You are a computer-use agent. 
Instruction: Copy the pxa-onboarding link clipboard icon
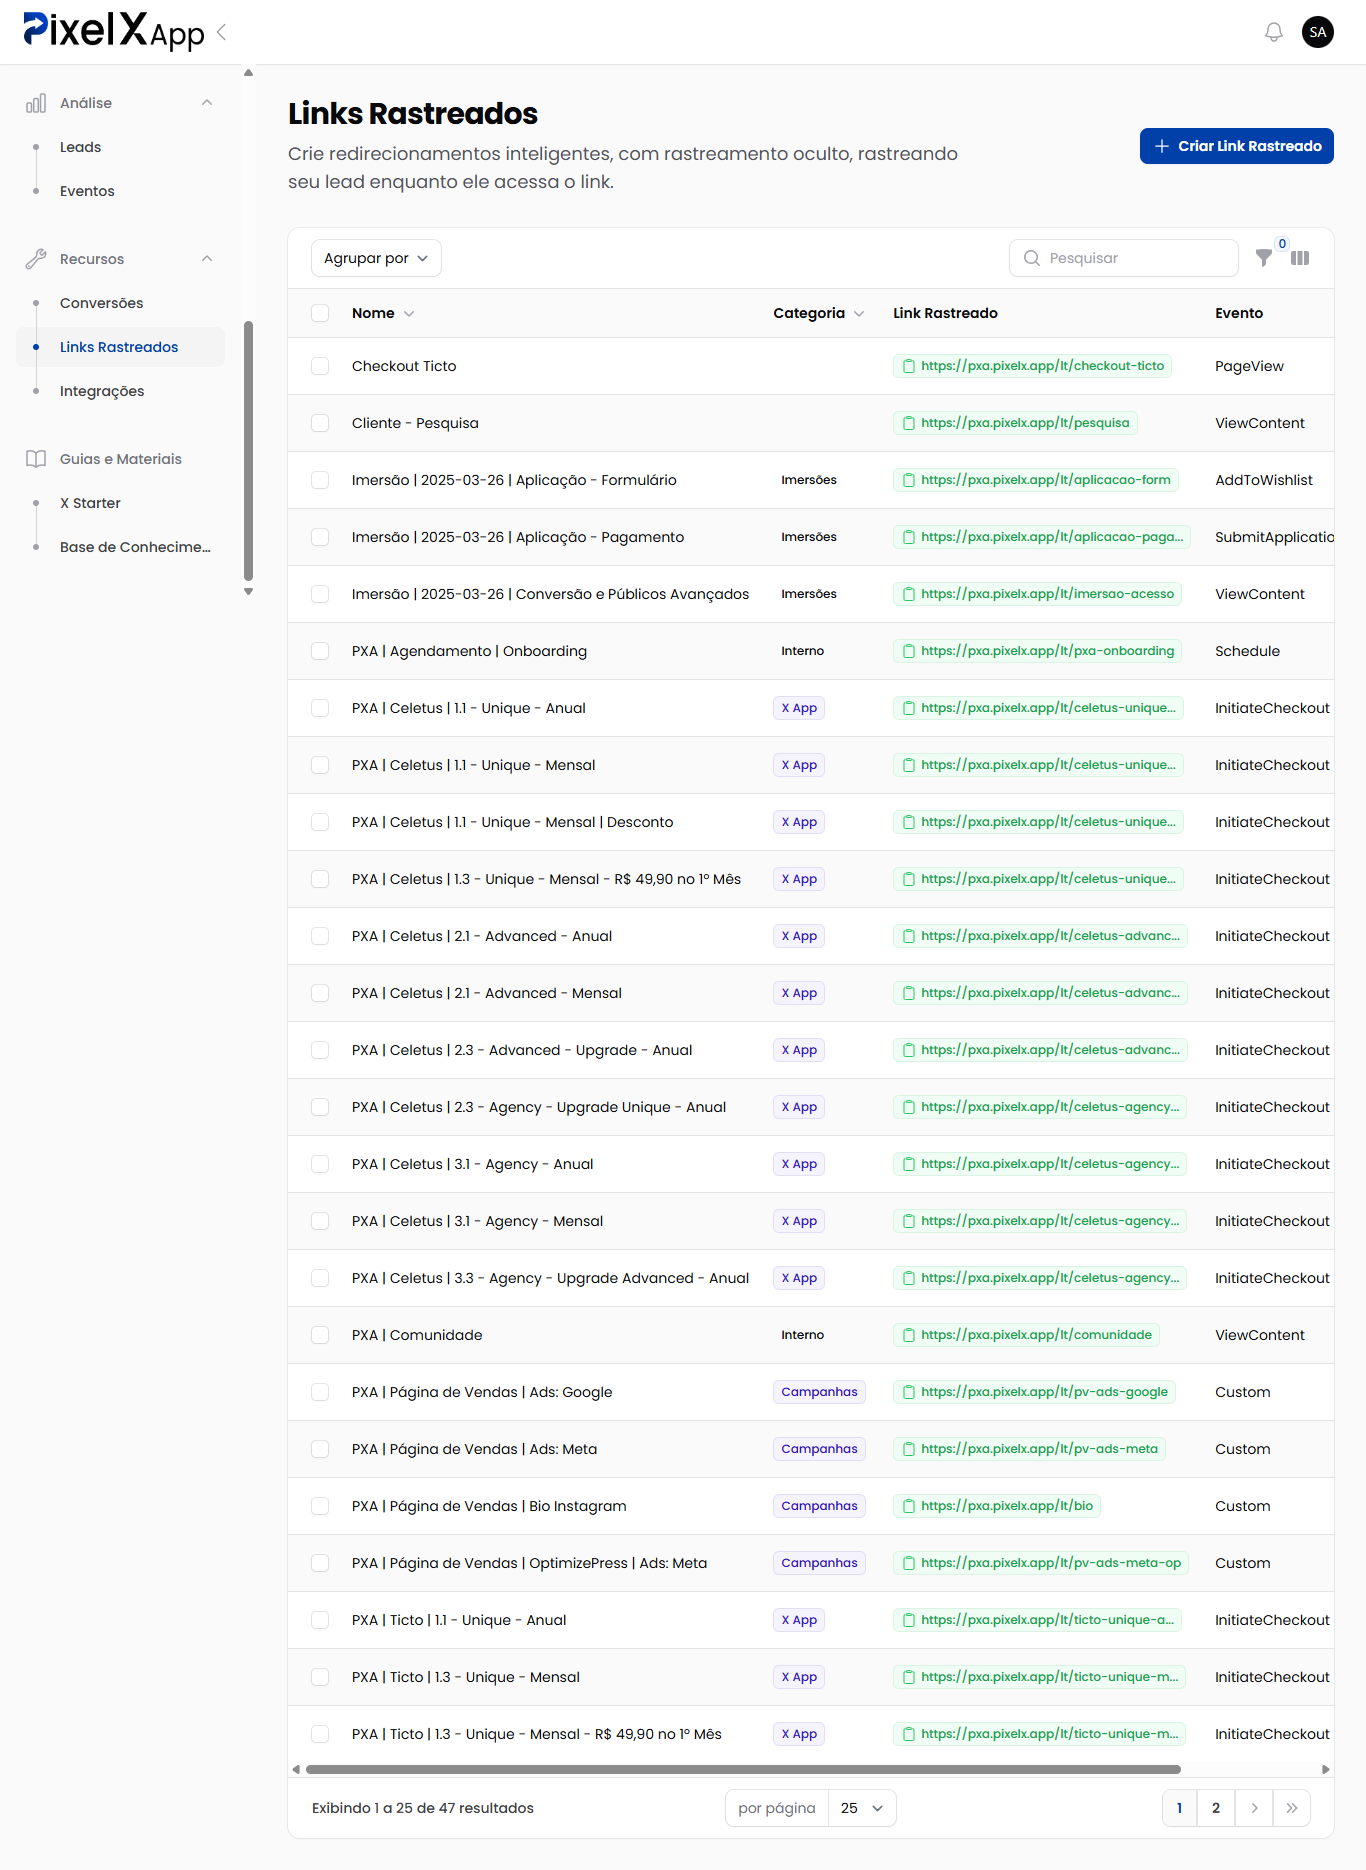(x=909, y=651)
